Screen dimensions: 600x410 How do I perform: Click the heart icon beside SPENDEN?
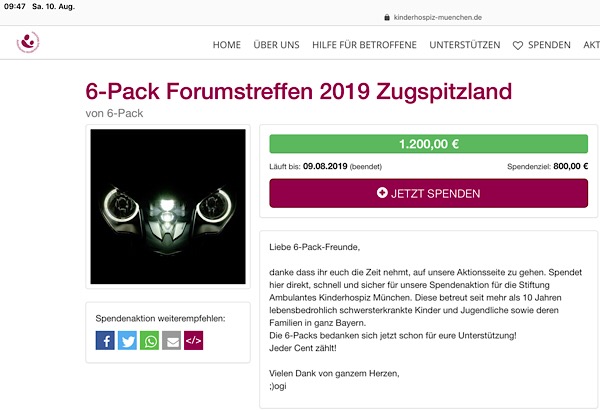click(518, 46)
